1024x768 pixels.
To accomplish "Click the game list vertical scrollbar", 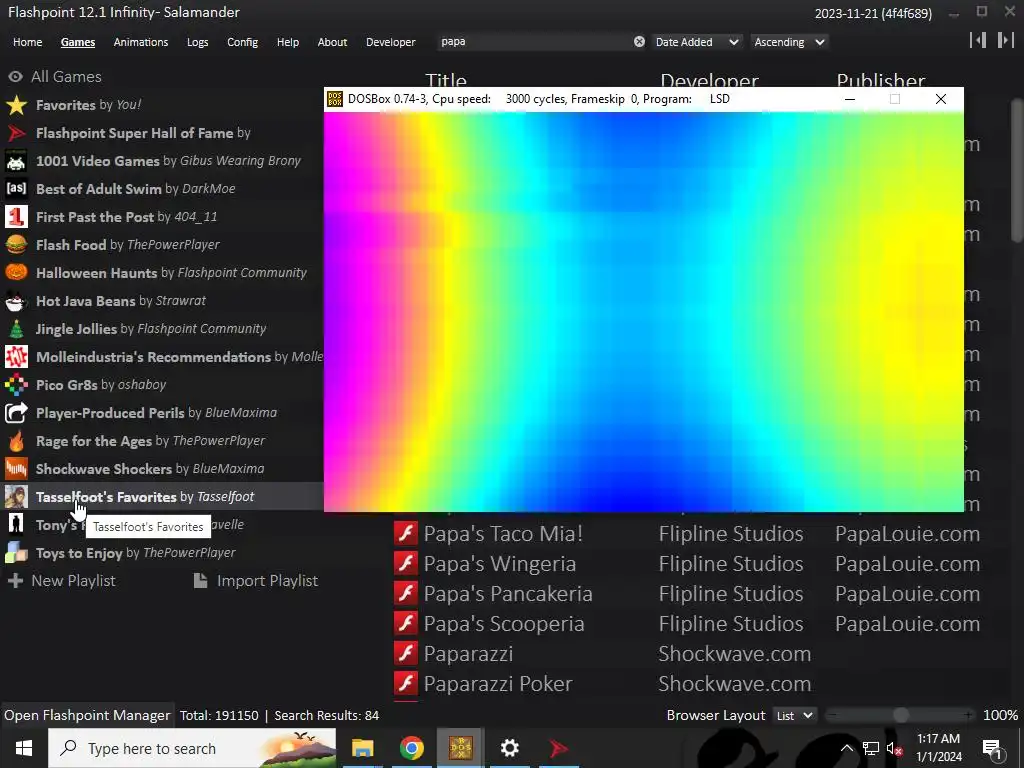I will [x=1017, y=170].
